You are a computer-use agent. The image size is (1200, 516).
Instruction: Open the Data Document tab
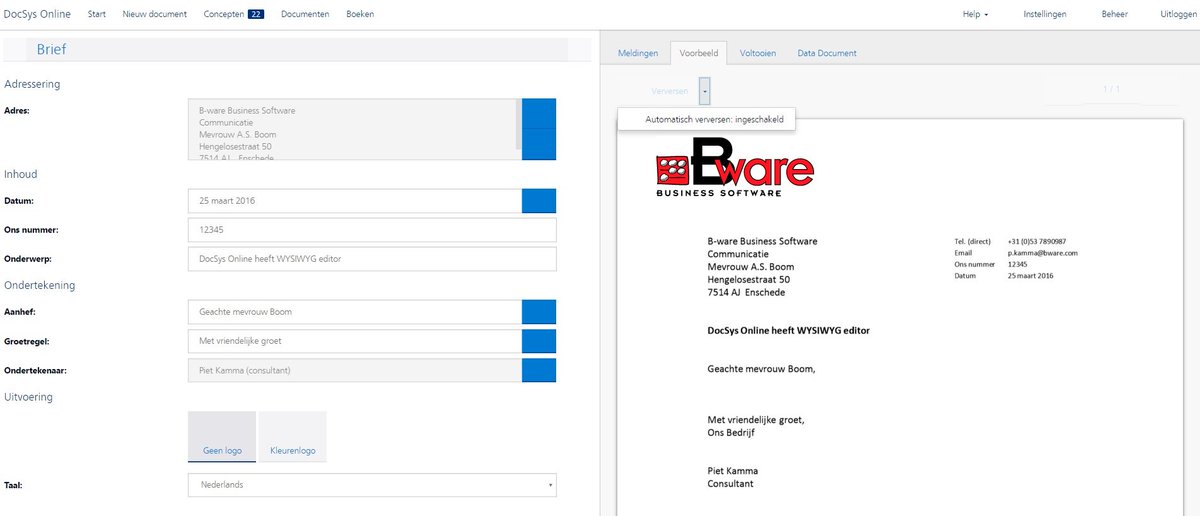click(x=827, y=53)
